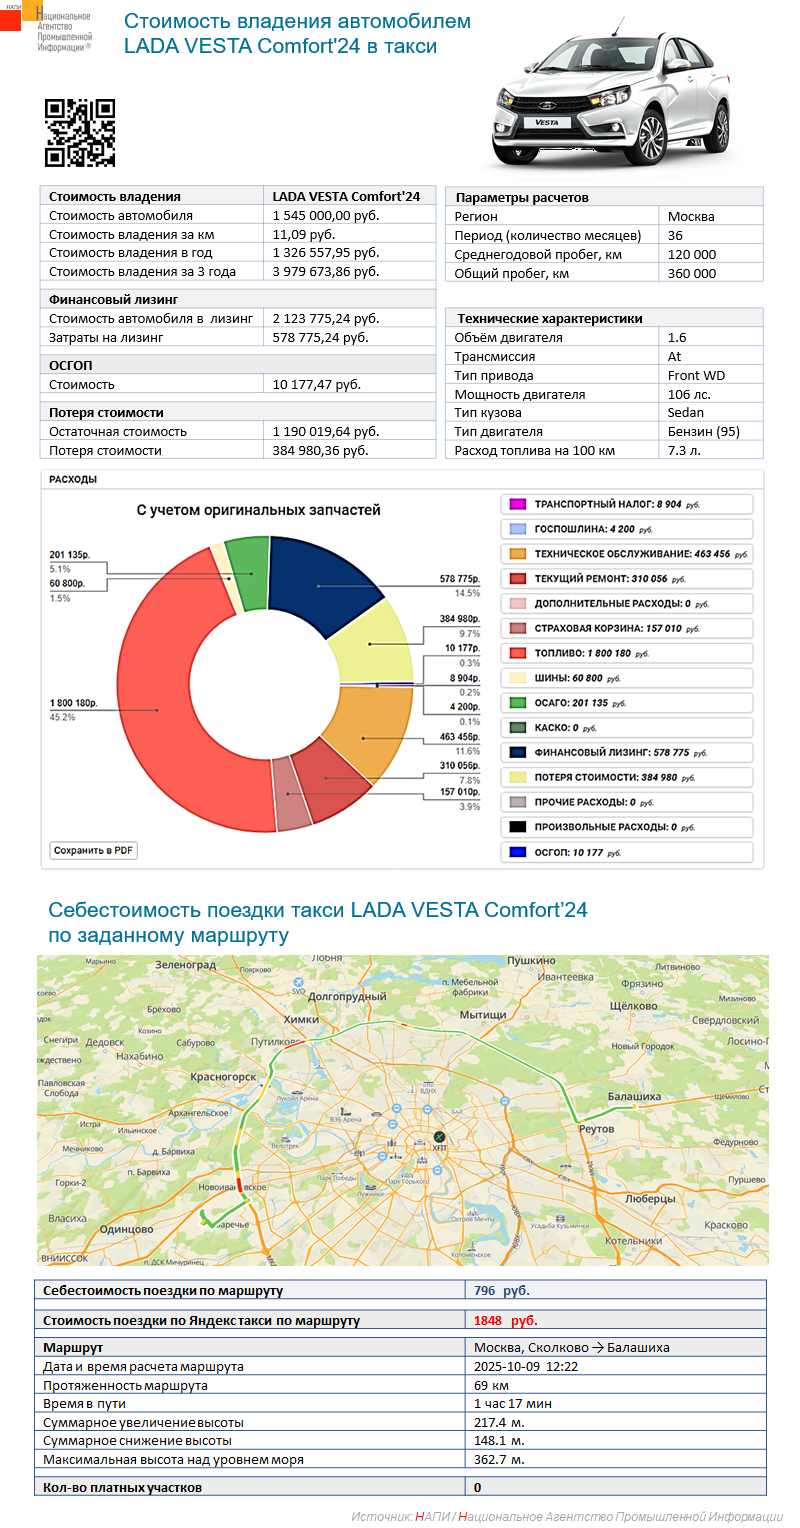
Task: Click the green ОСАГО legend square
Action: pyautogui.click(x=516, y=703)
